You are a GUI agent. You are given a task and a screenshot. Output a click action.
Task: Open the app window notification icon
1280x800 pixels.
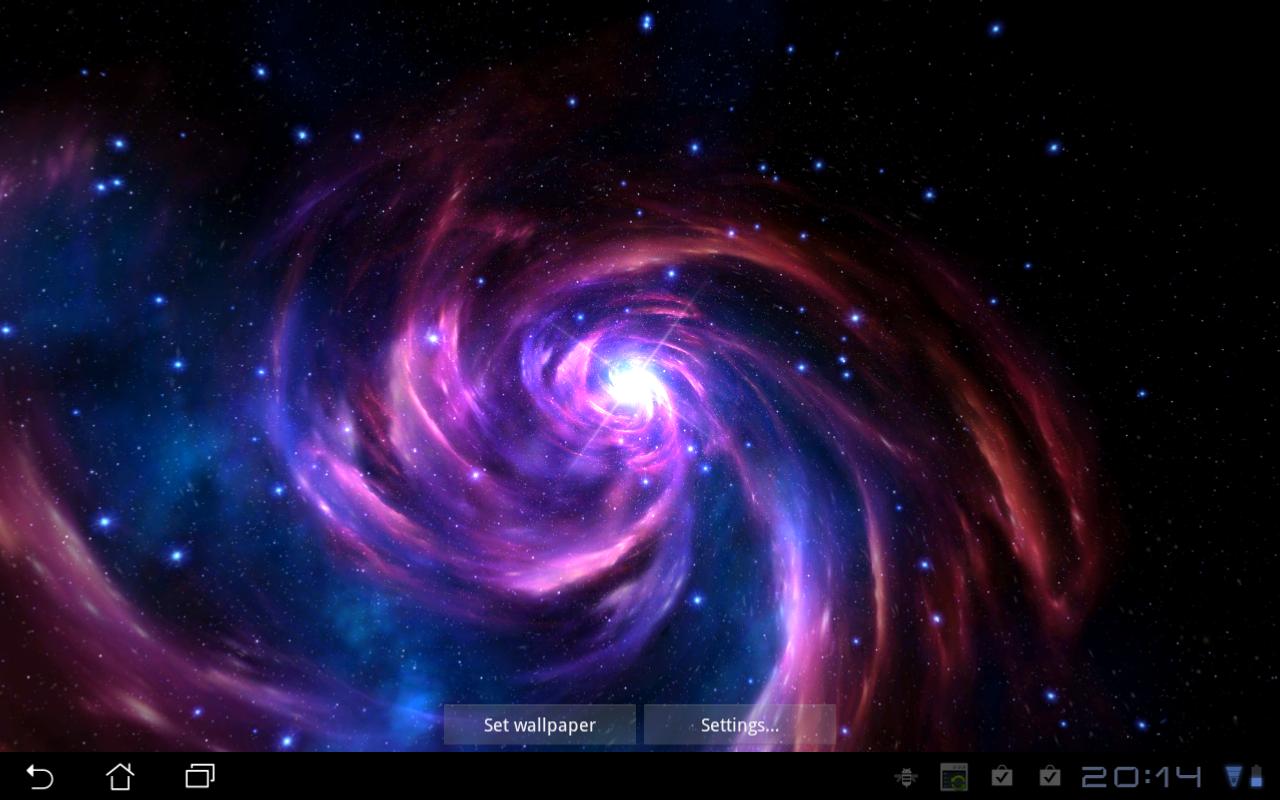pos(954,776)
